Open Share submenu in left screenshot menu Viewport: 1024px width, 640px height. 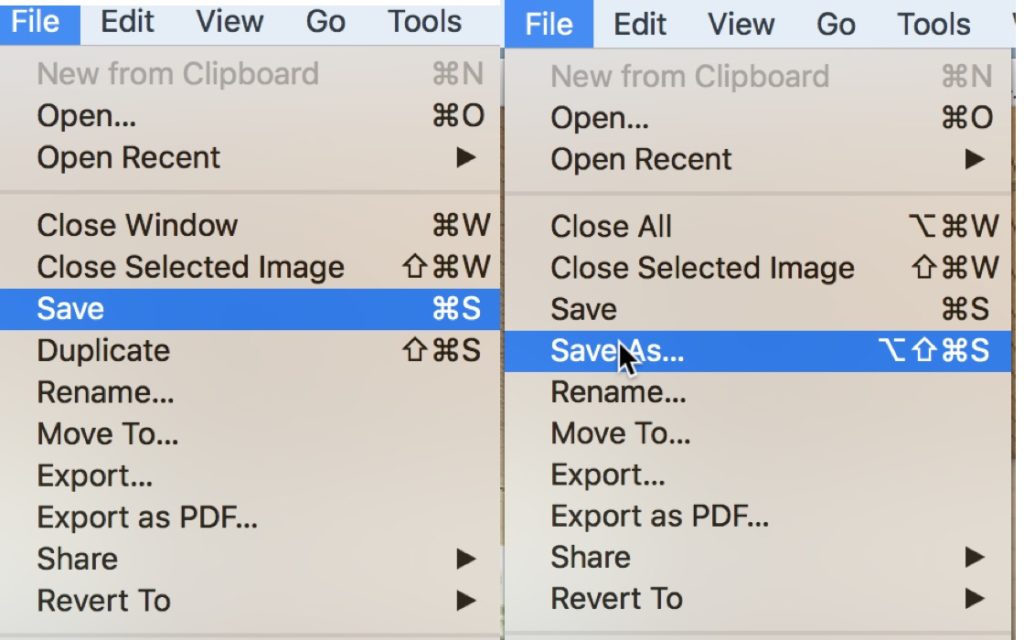pyautogui.click(x=77, y=559)
